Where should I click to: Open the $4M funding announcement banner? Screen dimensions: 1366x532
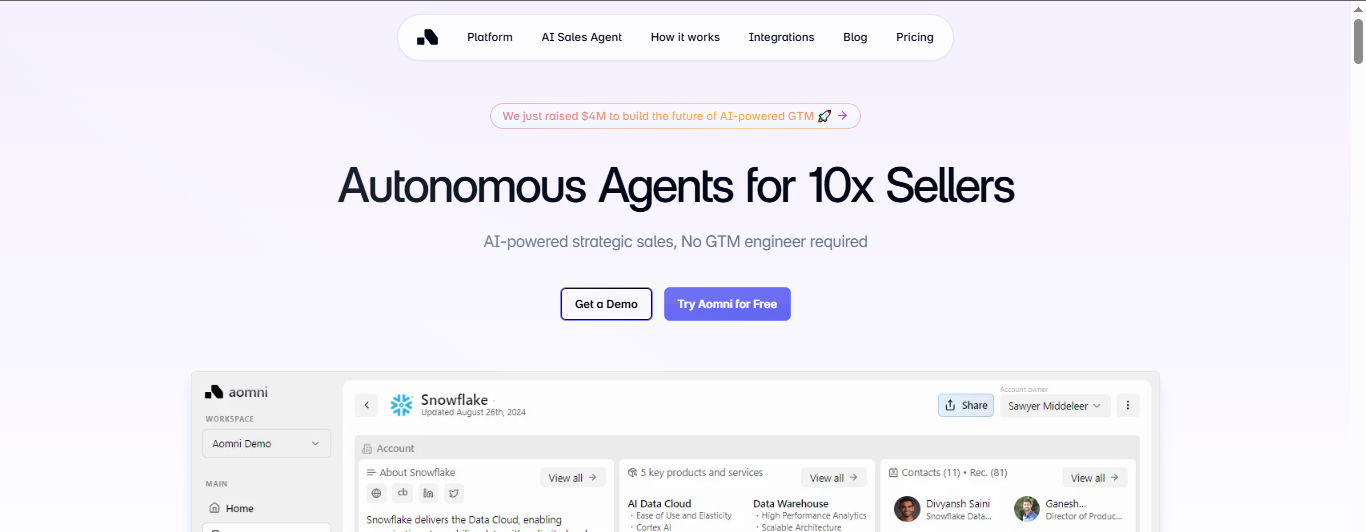point(675,116)
